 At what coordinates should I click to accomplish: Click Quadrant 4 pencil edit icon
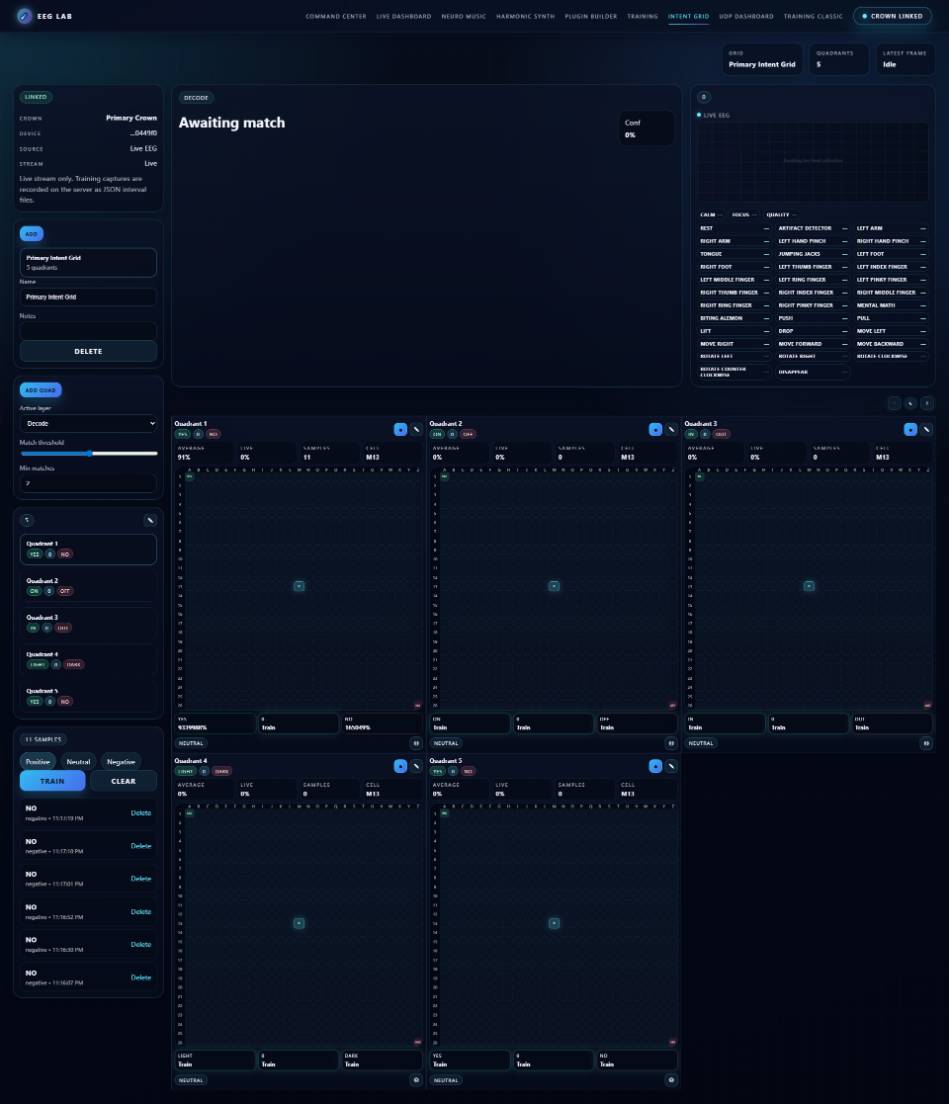(416, 766)
